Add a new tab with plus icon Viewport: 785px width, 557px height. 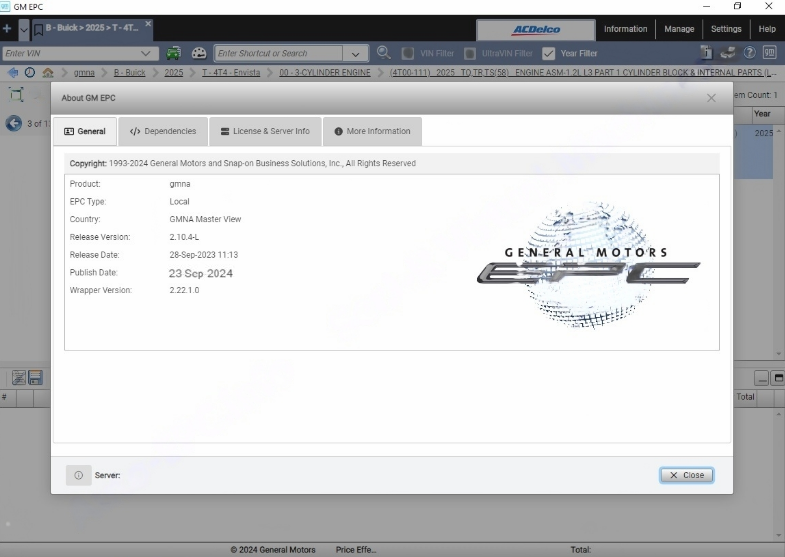click(x=7, y=29)
